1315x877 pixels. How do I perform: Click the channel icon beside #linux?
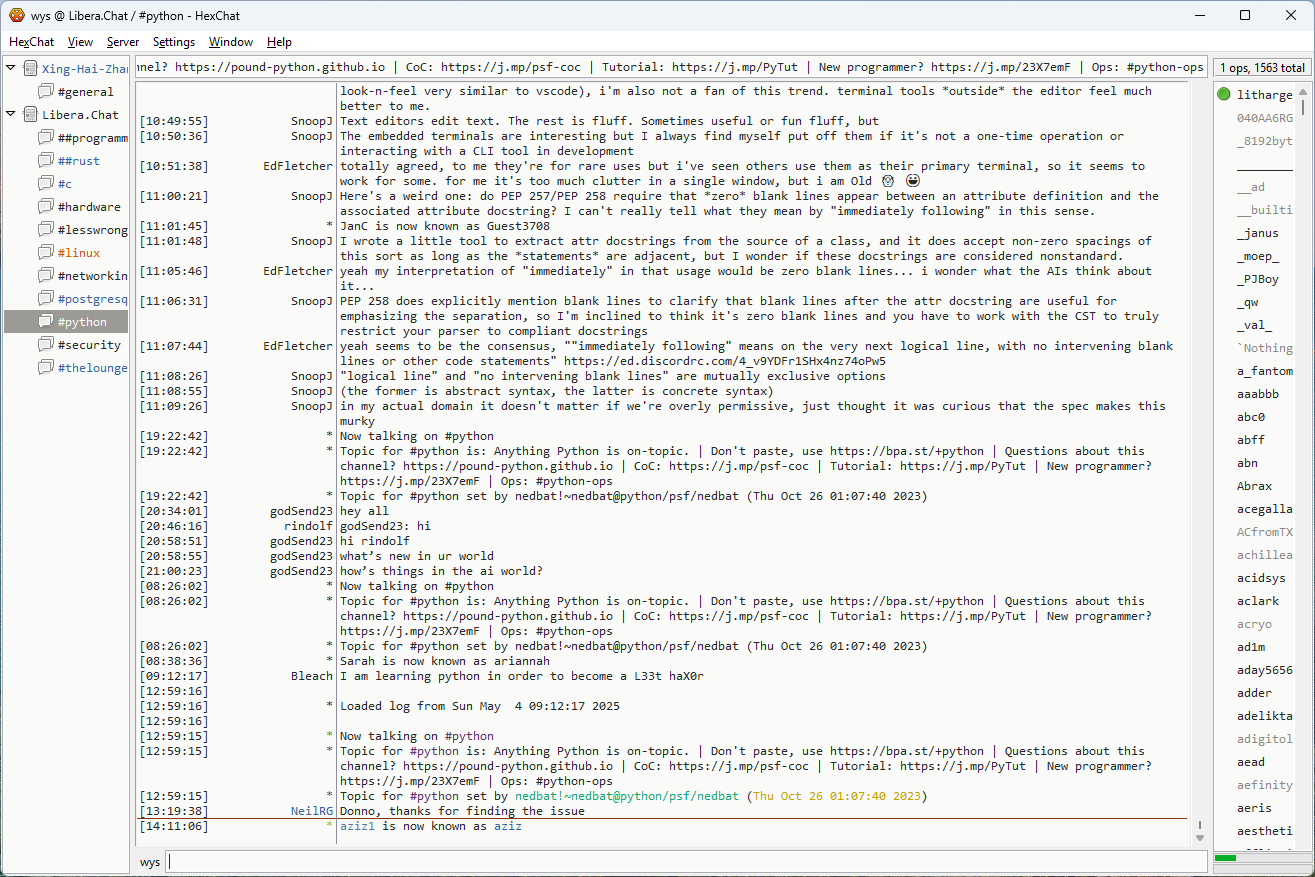pyautogui.click(x=46, y=253)
